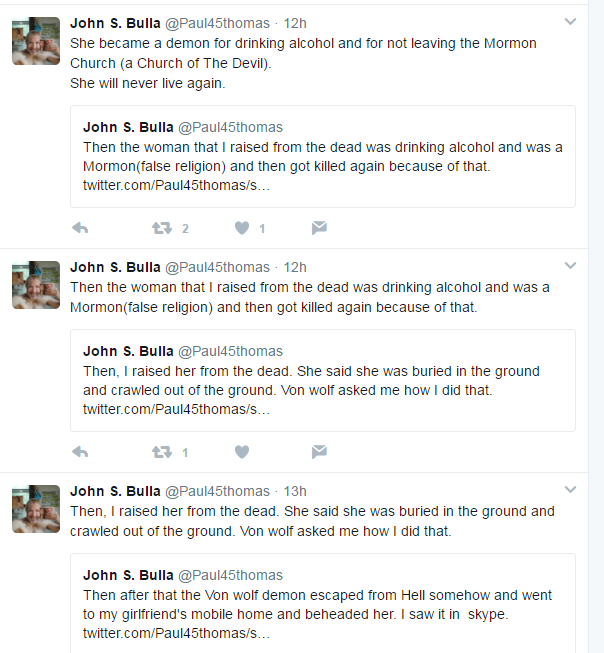This screenshot has height=653, width=604.
Task: Expand options chevron on the 13h tweet
Action: pyautogui.click(x=570, y=489)
